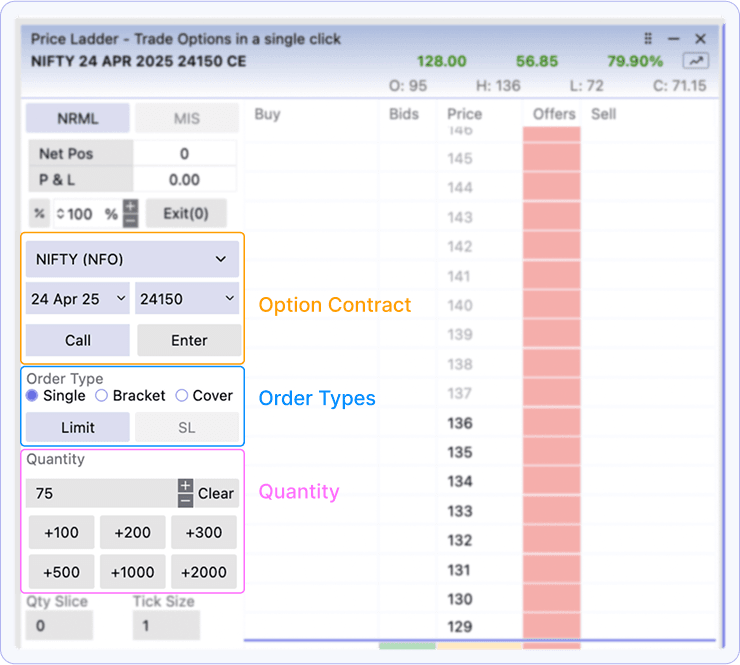Viewport: 740px width, 665px height.
Task: Add 500 to quantity
Action: [x=61, y=572]
